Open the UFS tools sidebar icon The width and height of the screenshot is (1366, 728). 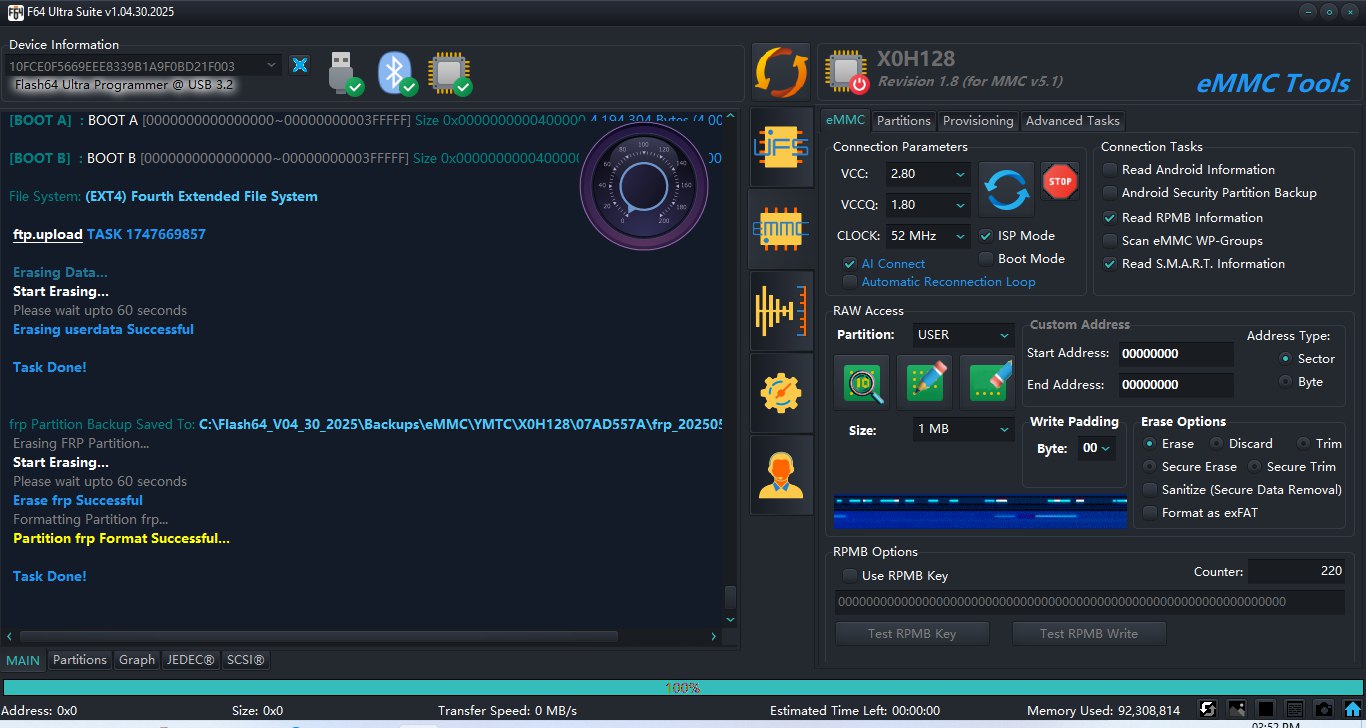(x=781, y=147)
